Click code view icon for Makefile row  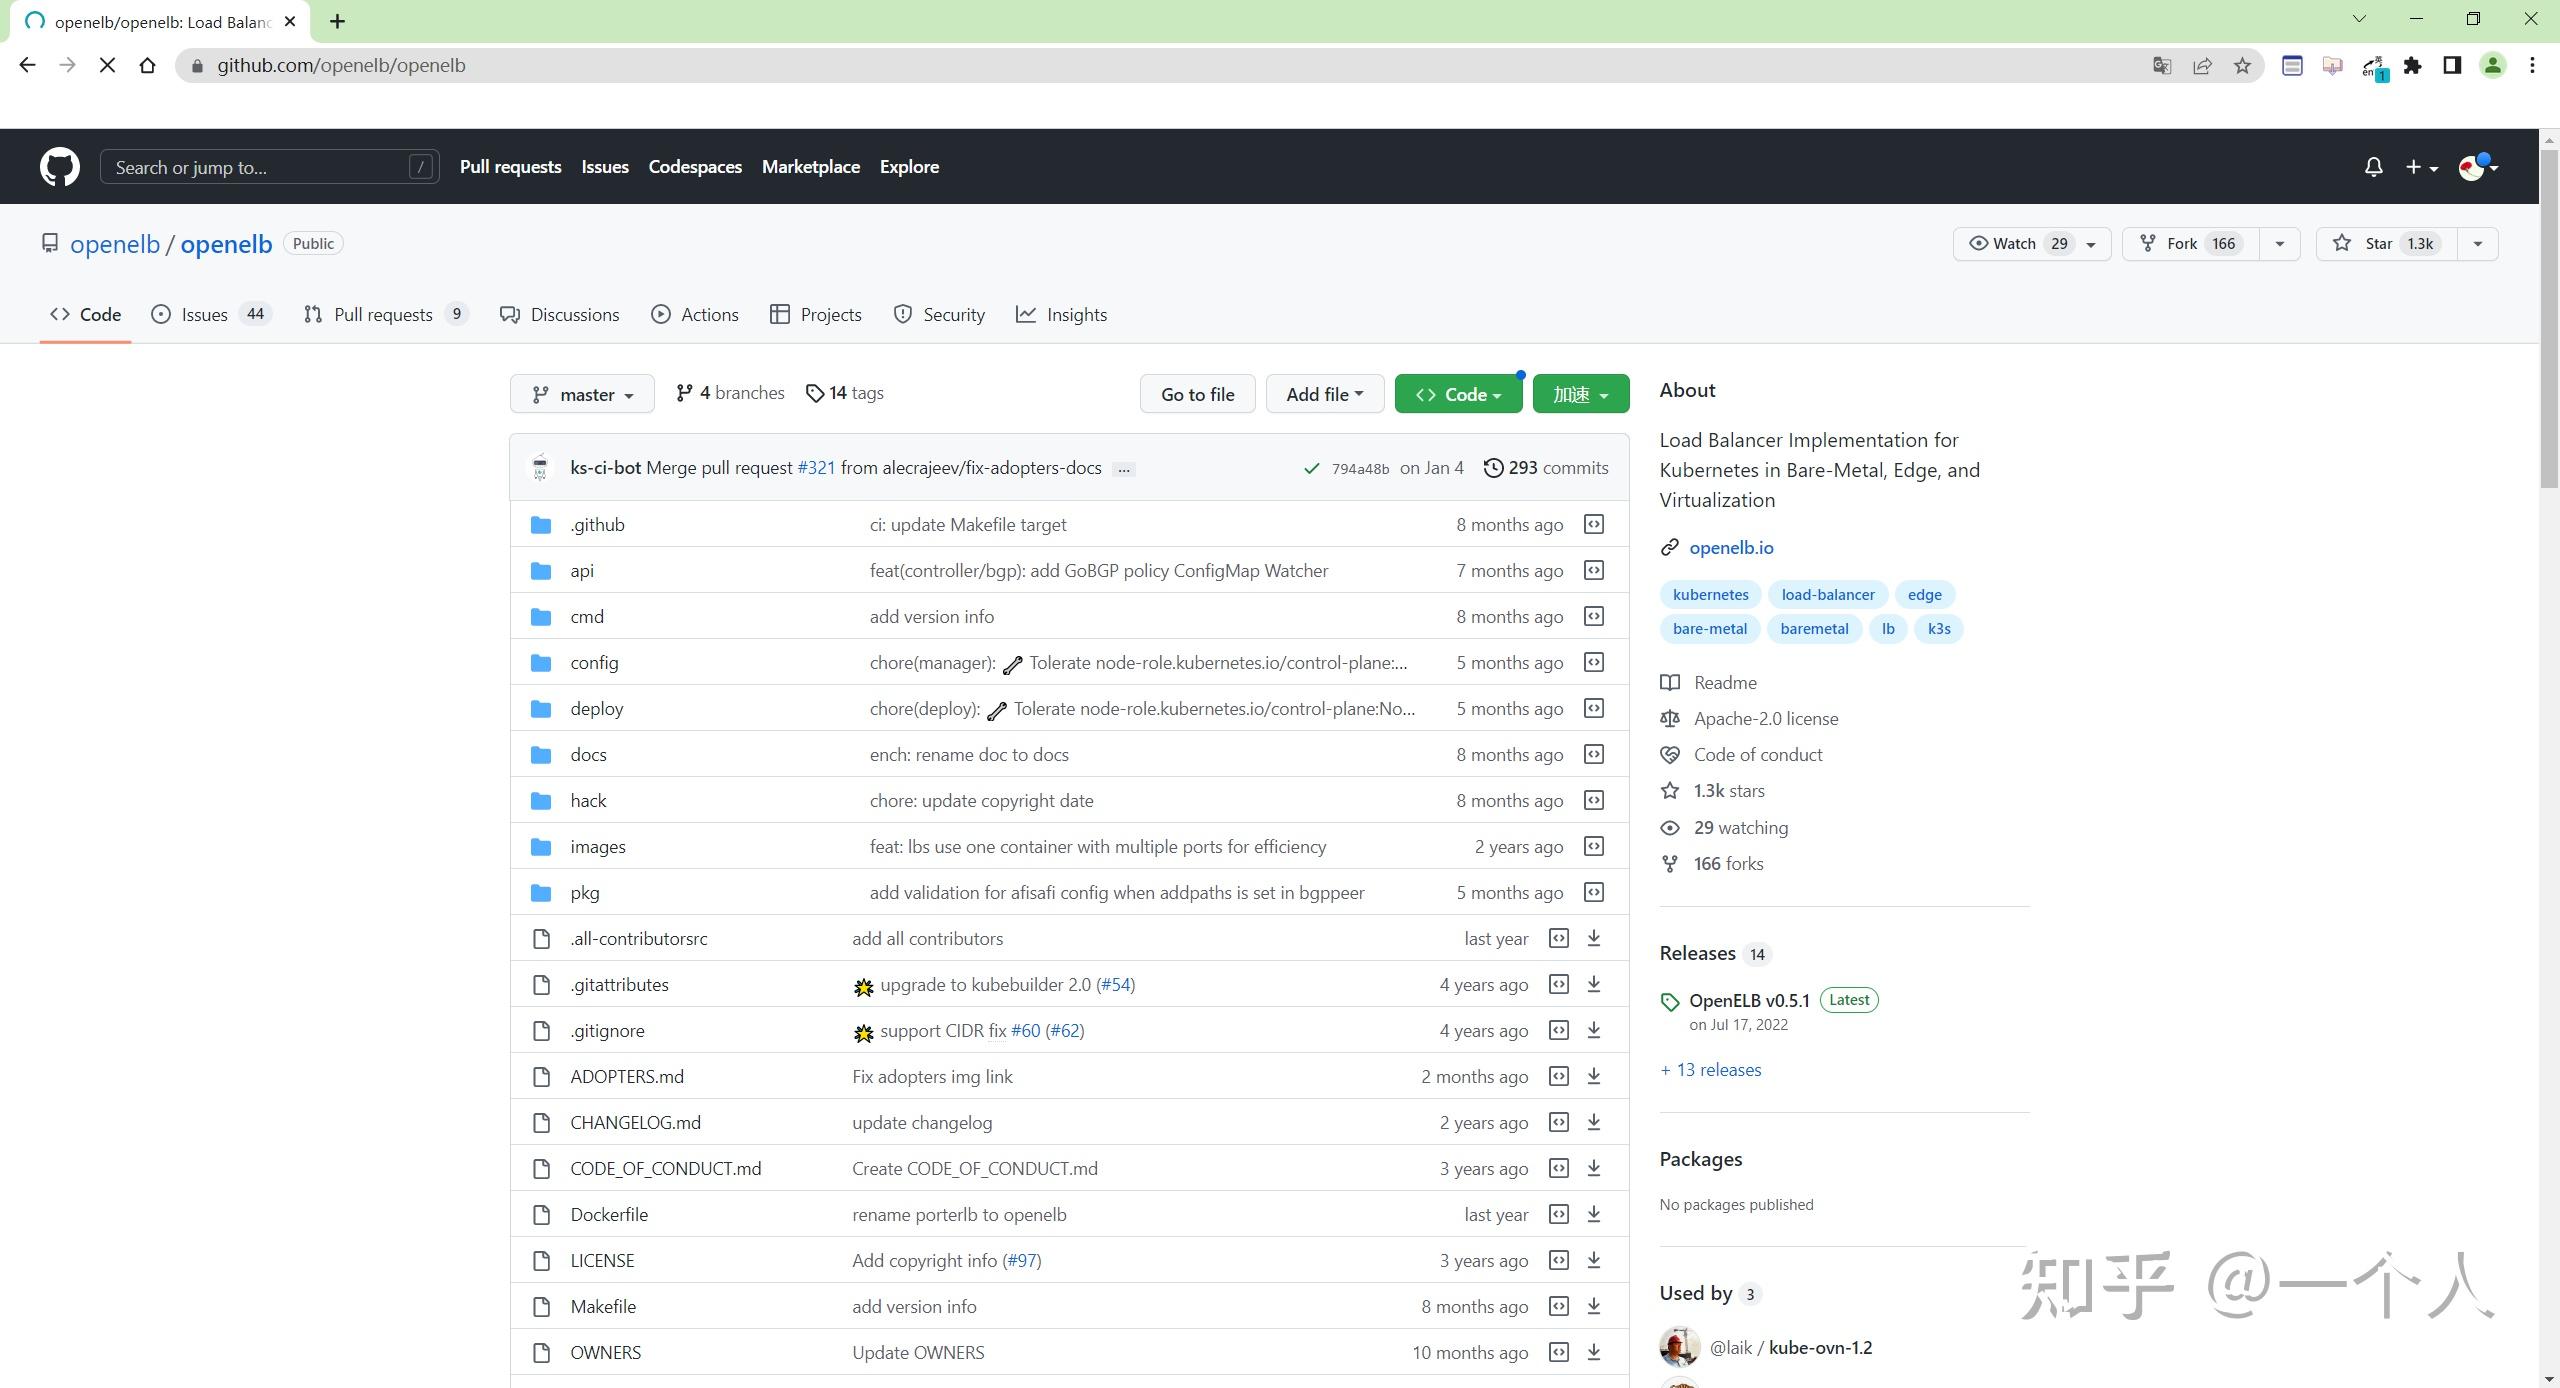[x=1559, y=1306]
